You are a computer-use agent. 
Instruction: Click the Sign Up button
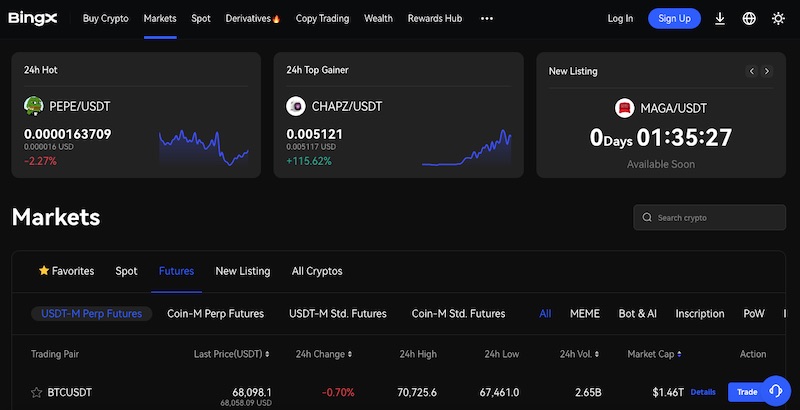pos(674,18)
